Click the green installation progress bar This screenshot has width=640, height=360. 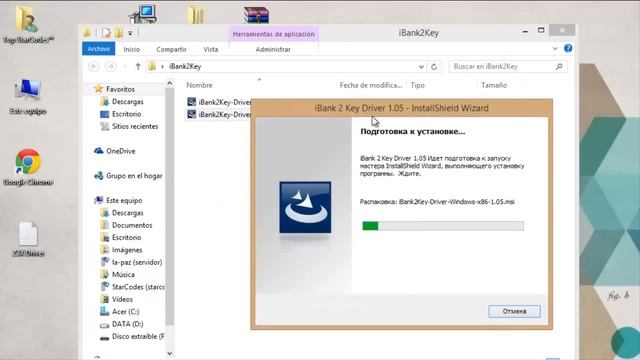pos(443,226)
